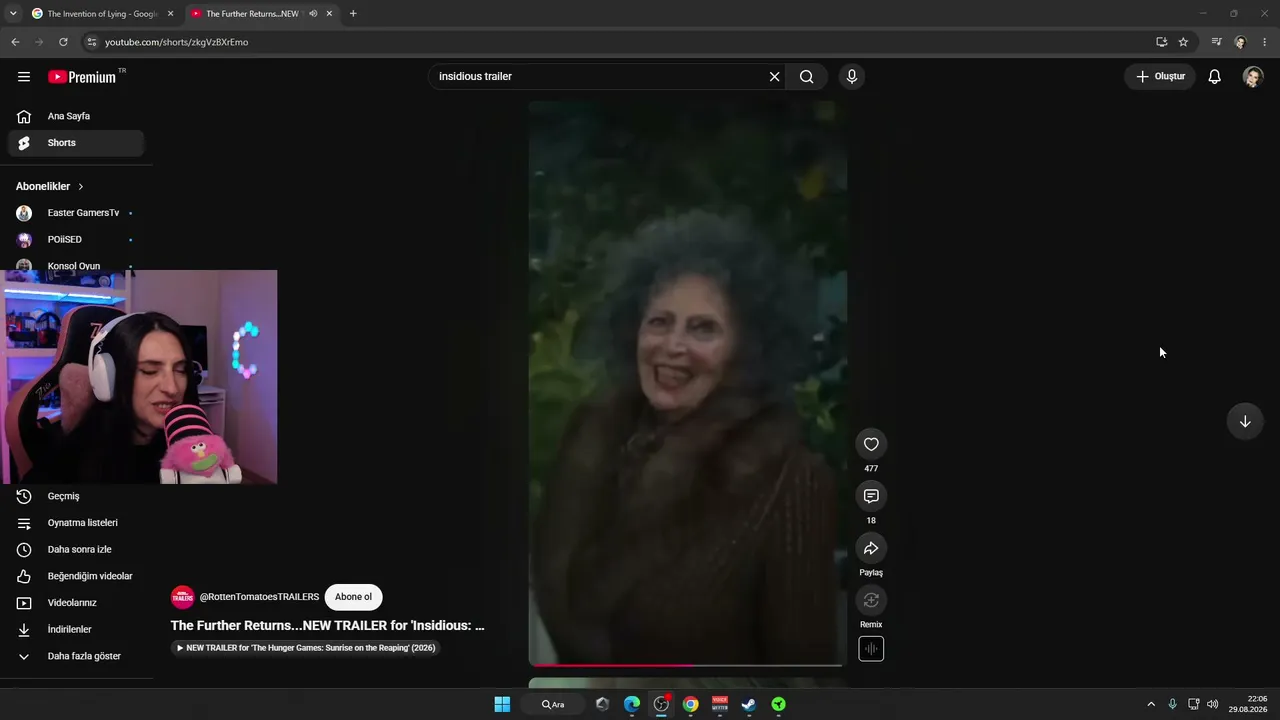Bookmark this page with the star
1280x720 pixels.
(x=1183, y=42)
